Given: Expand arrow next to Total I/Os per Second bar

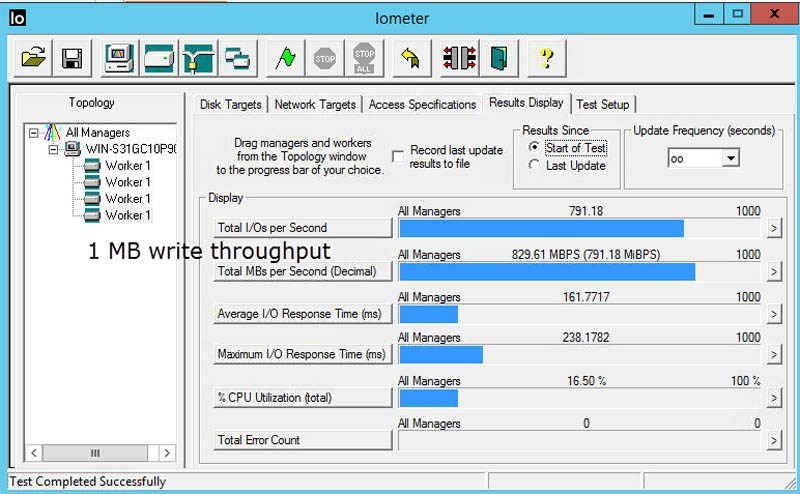Looking at the screenshot, I should click(774, 229).
